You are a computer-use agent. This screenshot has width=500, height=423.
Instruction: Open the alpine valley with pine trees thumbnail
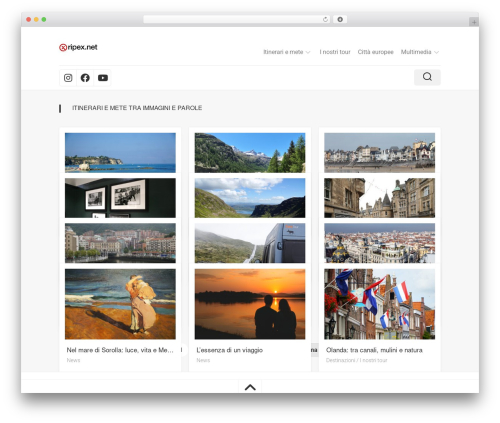point(250,153)
